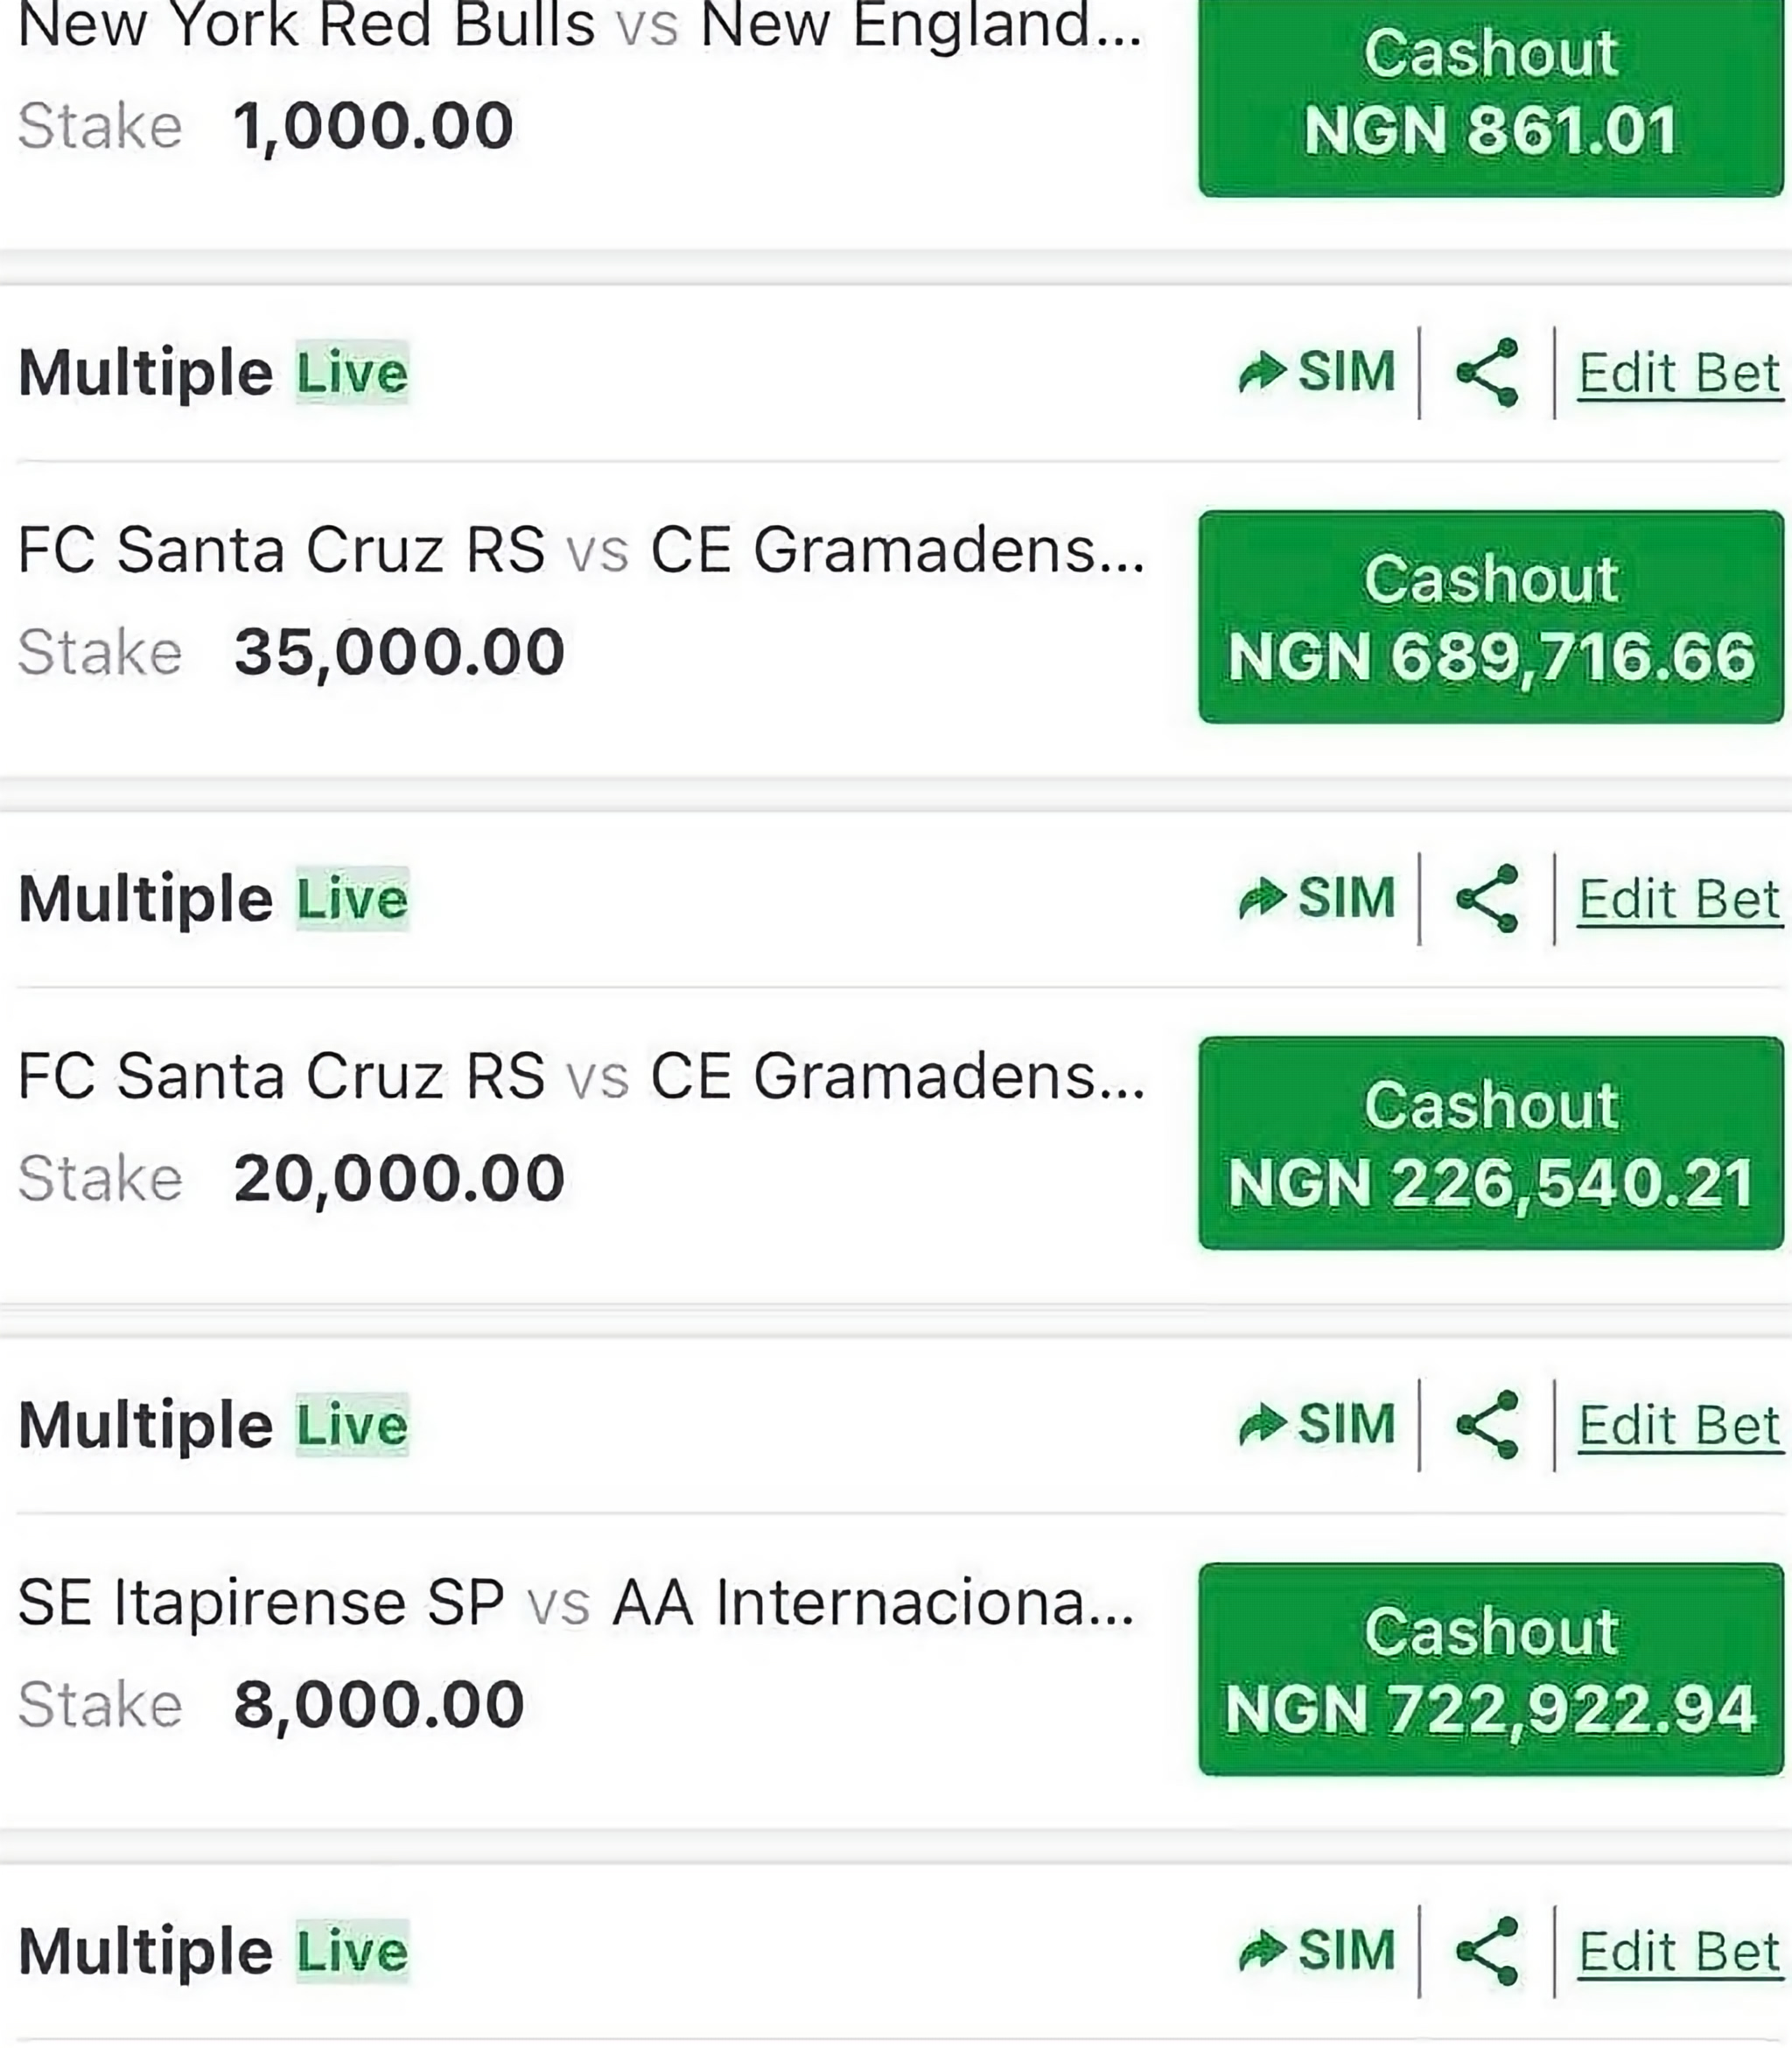Open FC Santa Cruz RS match with 35,000.00 stake
This screenshot has width=1792, height=2048.
(x=582, y=550)
